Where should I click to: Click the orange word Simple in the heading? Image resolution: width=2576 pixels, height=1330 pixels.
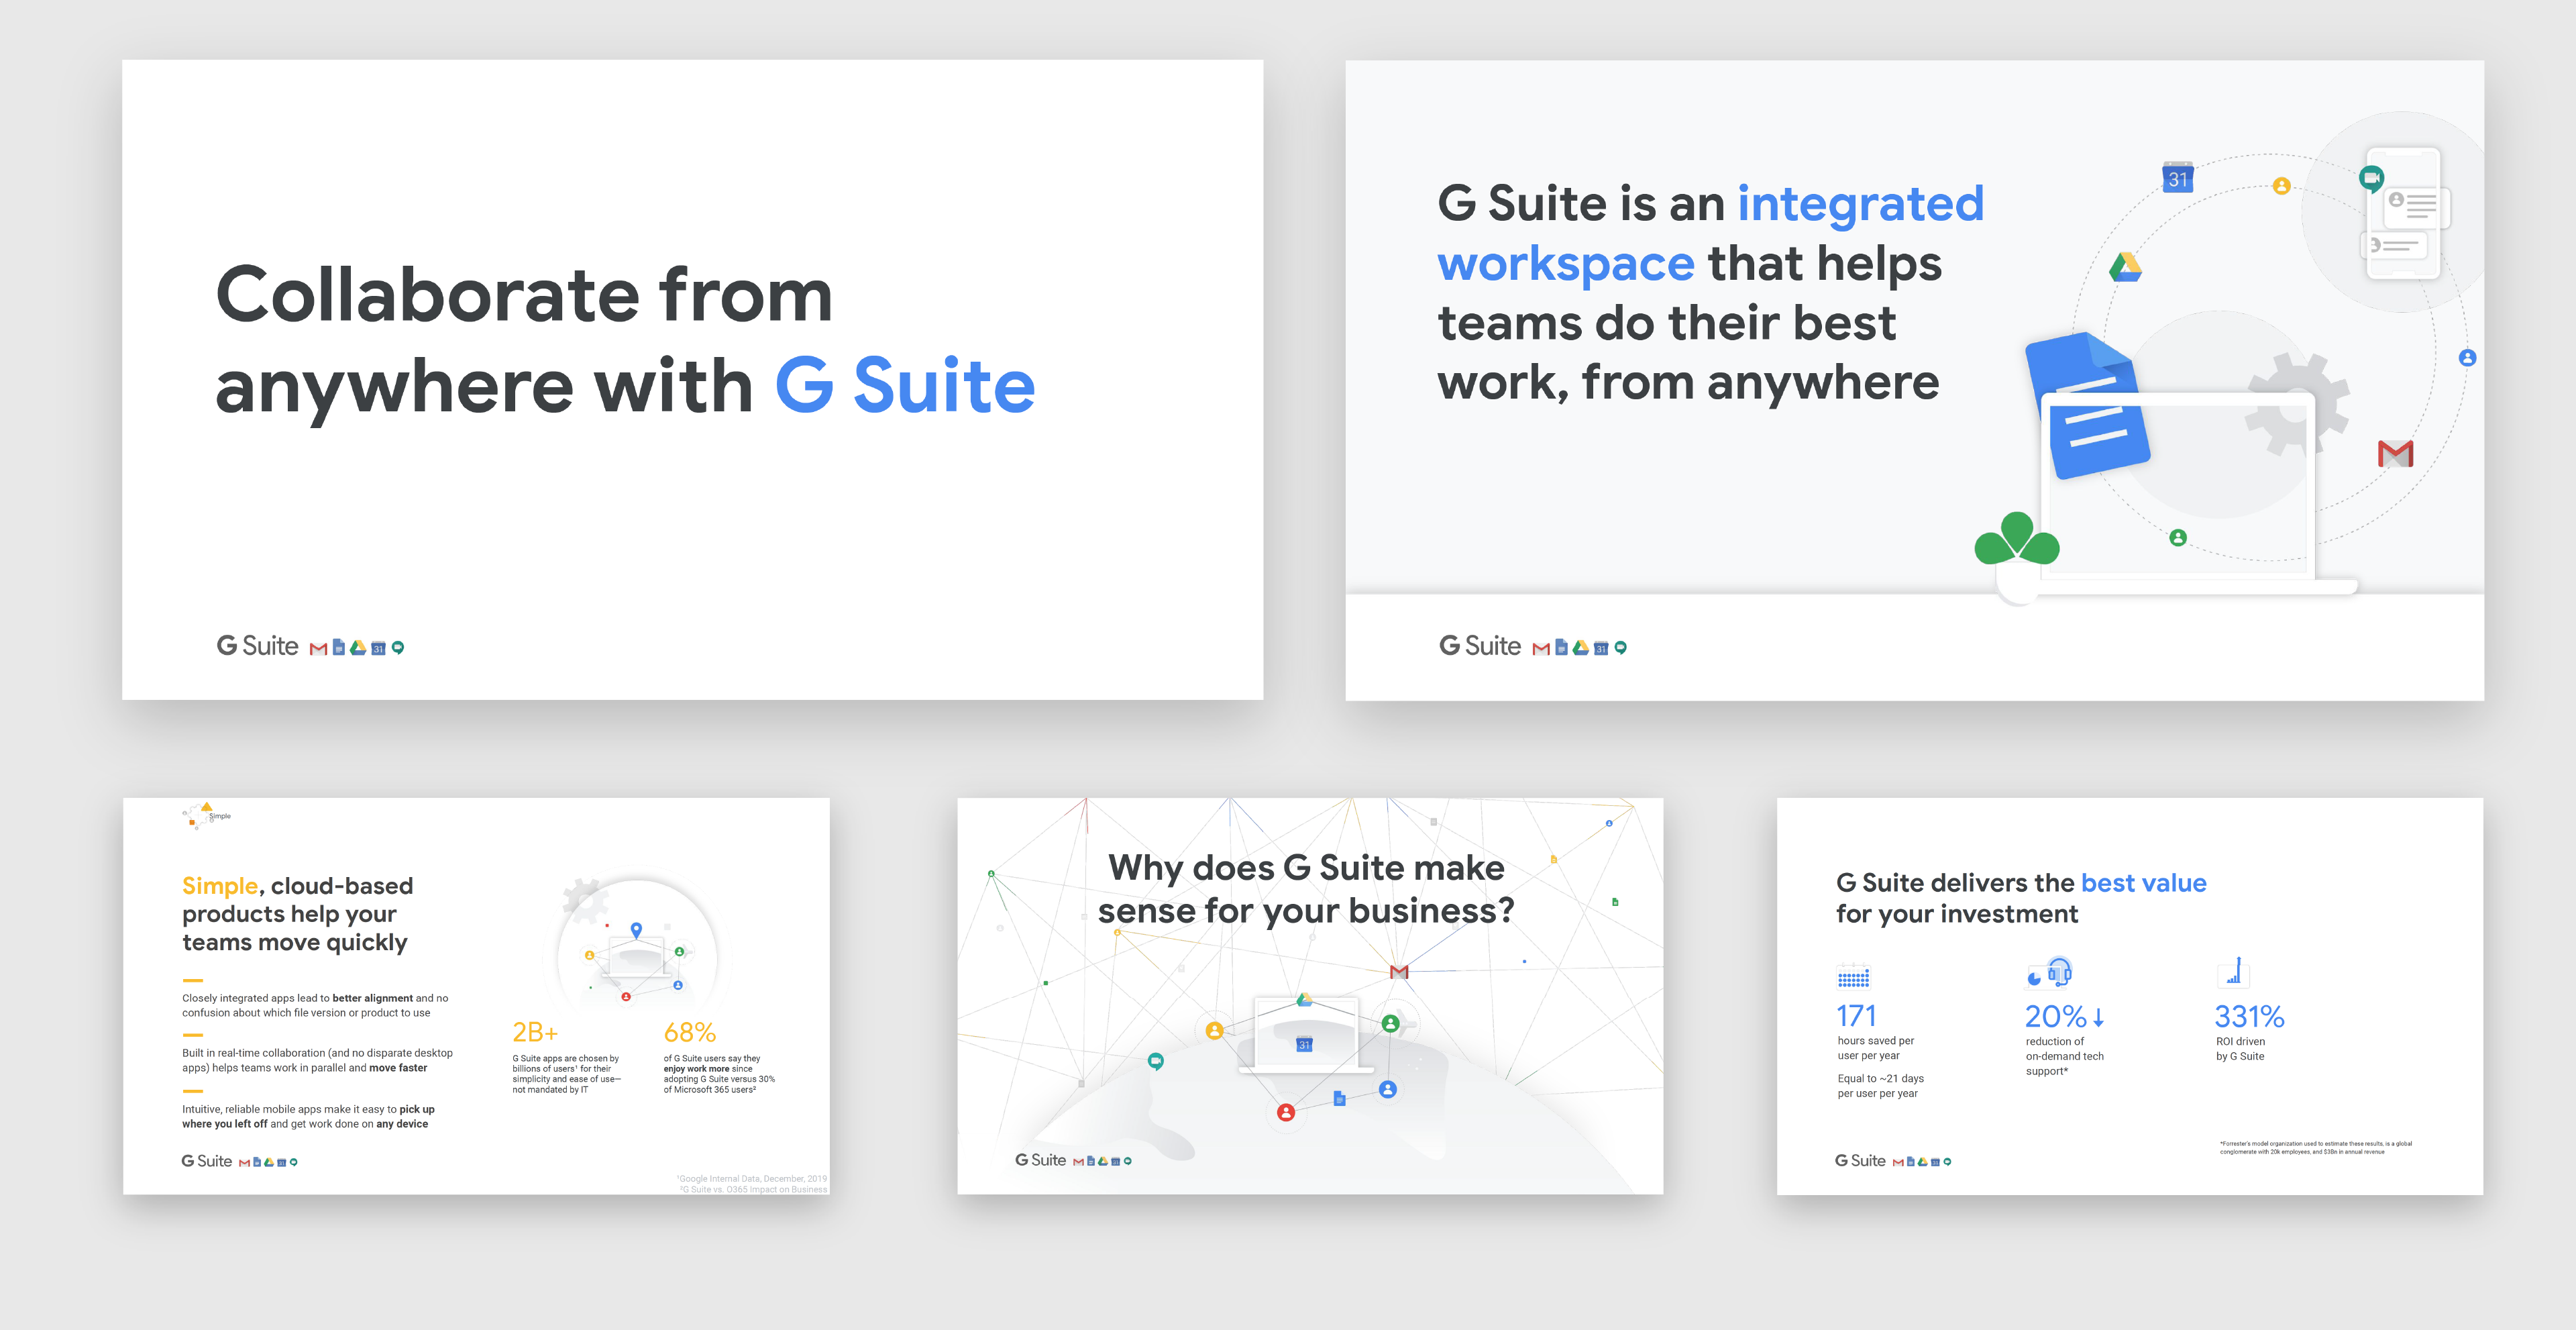(220, 886)
